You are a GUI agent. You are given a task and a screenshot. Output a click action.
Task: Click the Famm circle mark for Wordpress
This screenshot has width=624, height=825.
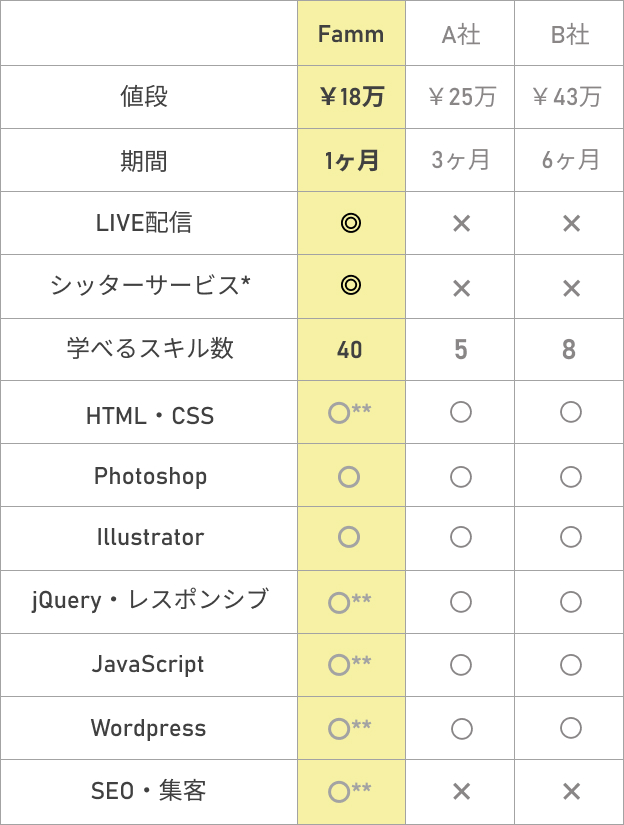click(339, 728)
